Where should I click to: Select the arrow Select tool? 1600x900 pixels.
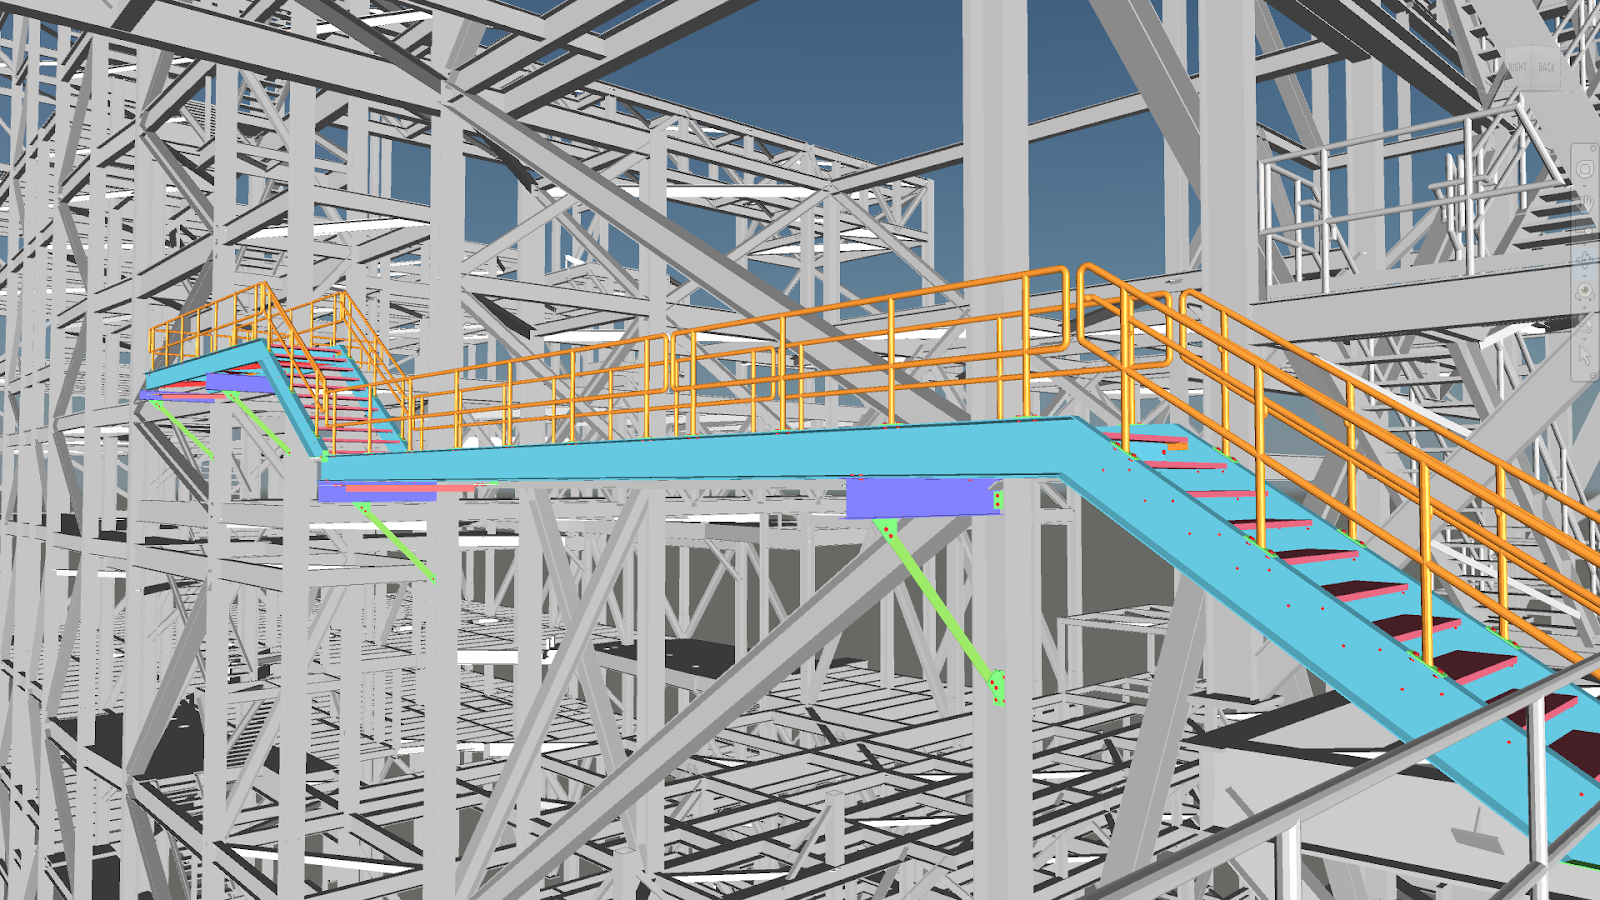coord(1585,354)
